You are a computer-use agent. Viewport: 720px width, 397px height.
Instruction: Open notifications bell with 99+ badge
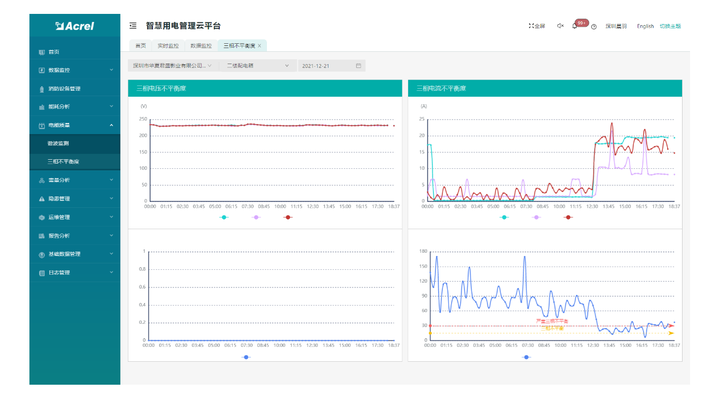click(575, 26)
